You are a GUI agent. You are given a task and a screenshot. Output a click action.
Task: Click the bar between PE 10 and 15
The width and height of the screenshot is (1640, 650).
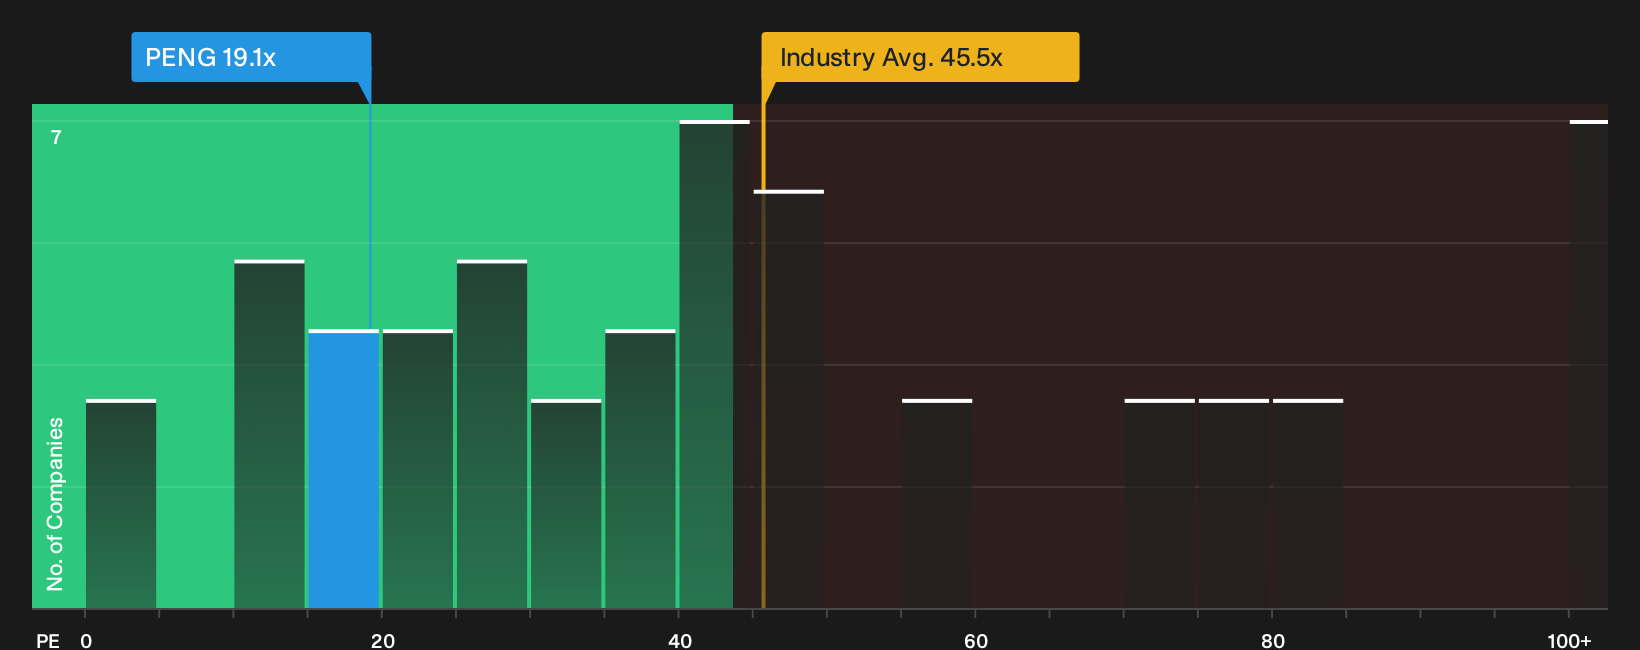pos(269,434)
